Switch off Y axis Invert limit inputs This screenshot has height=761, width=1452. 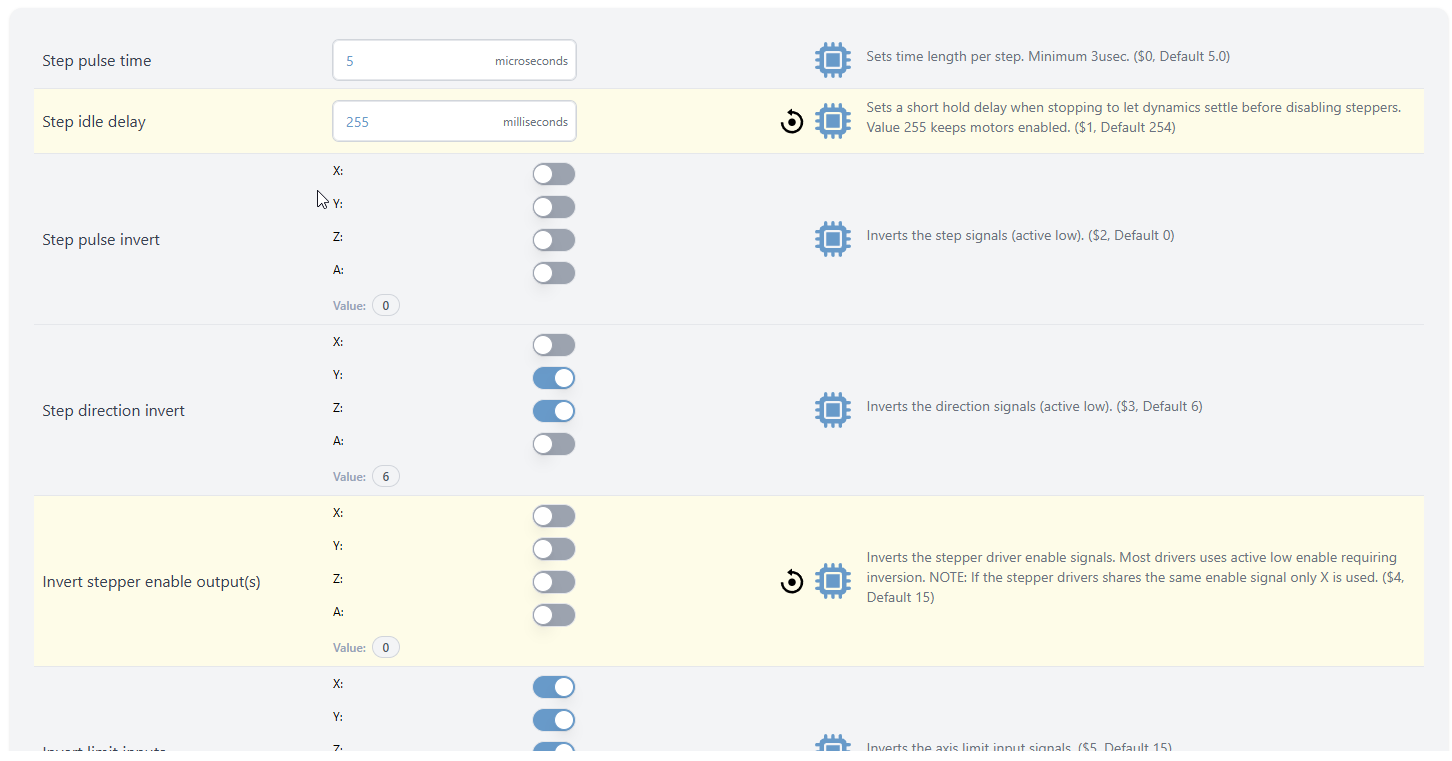point(554,720)
